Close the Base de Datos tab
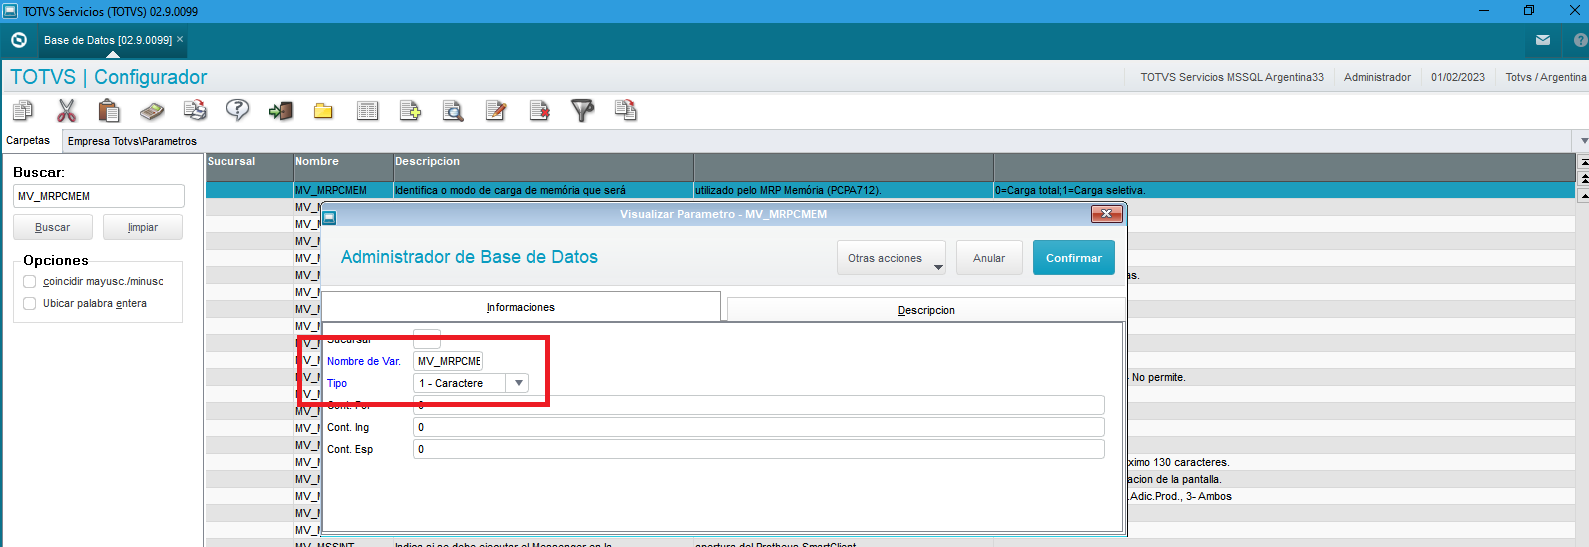The width and height of the screenshot is (1589, 547). [180, 40]
